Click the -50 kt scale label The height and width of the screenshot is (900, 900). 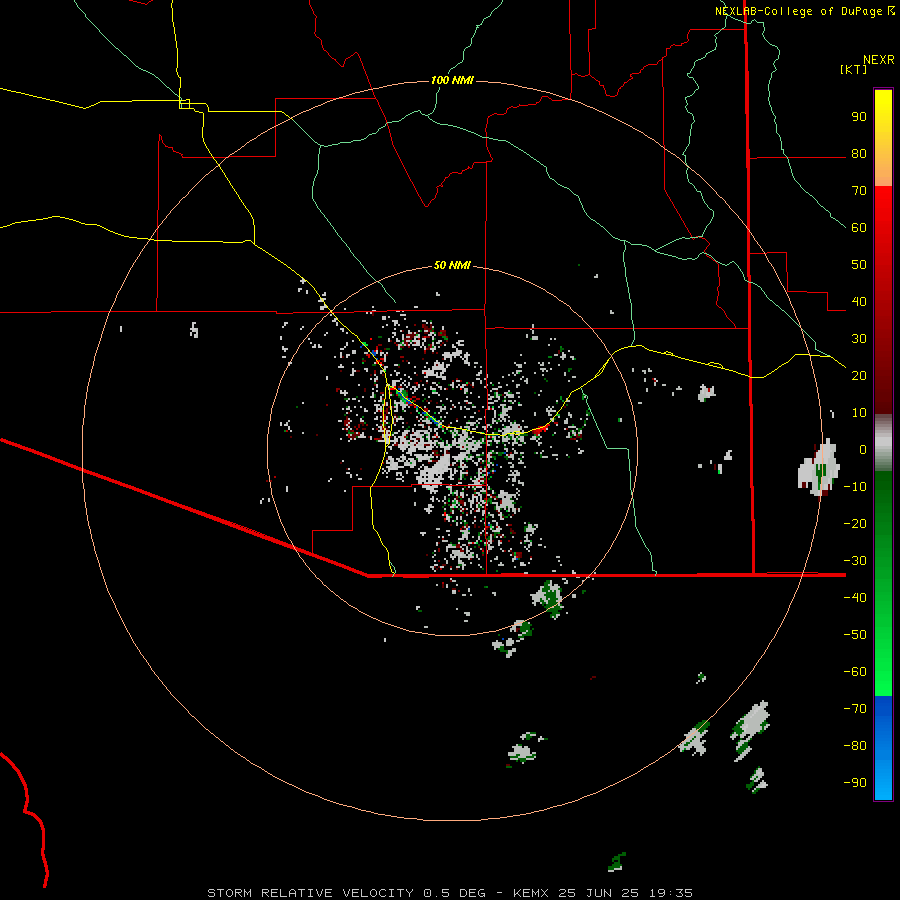point(855,635)
